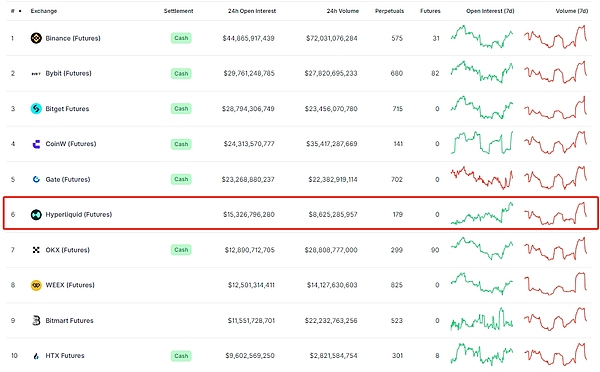Click the Cash badge in Bybit row

[x=181, y=73]
